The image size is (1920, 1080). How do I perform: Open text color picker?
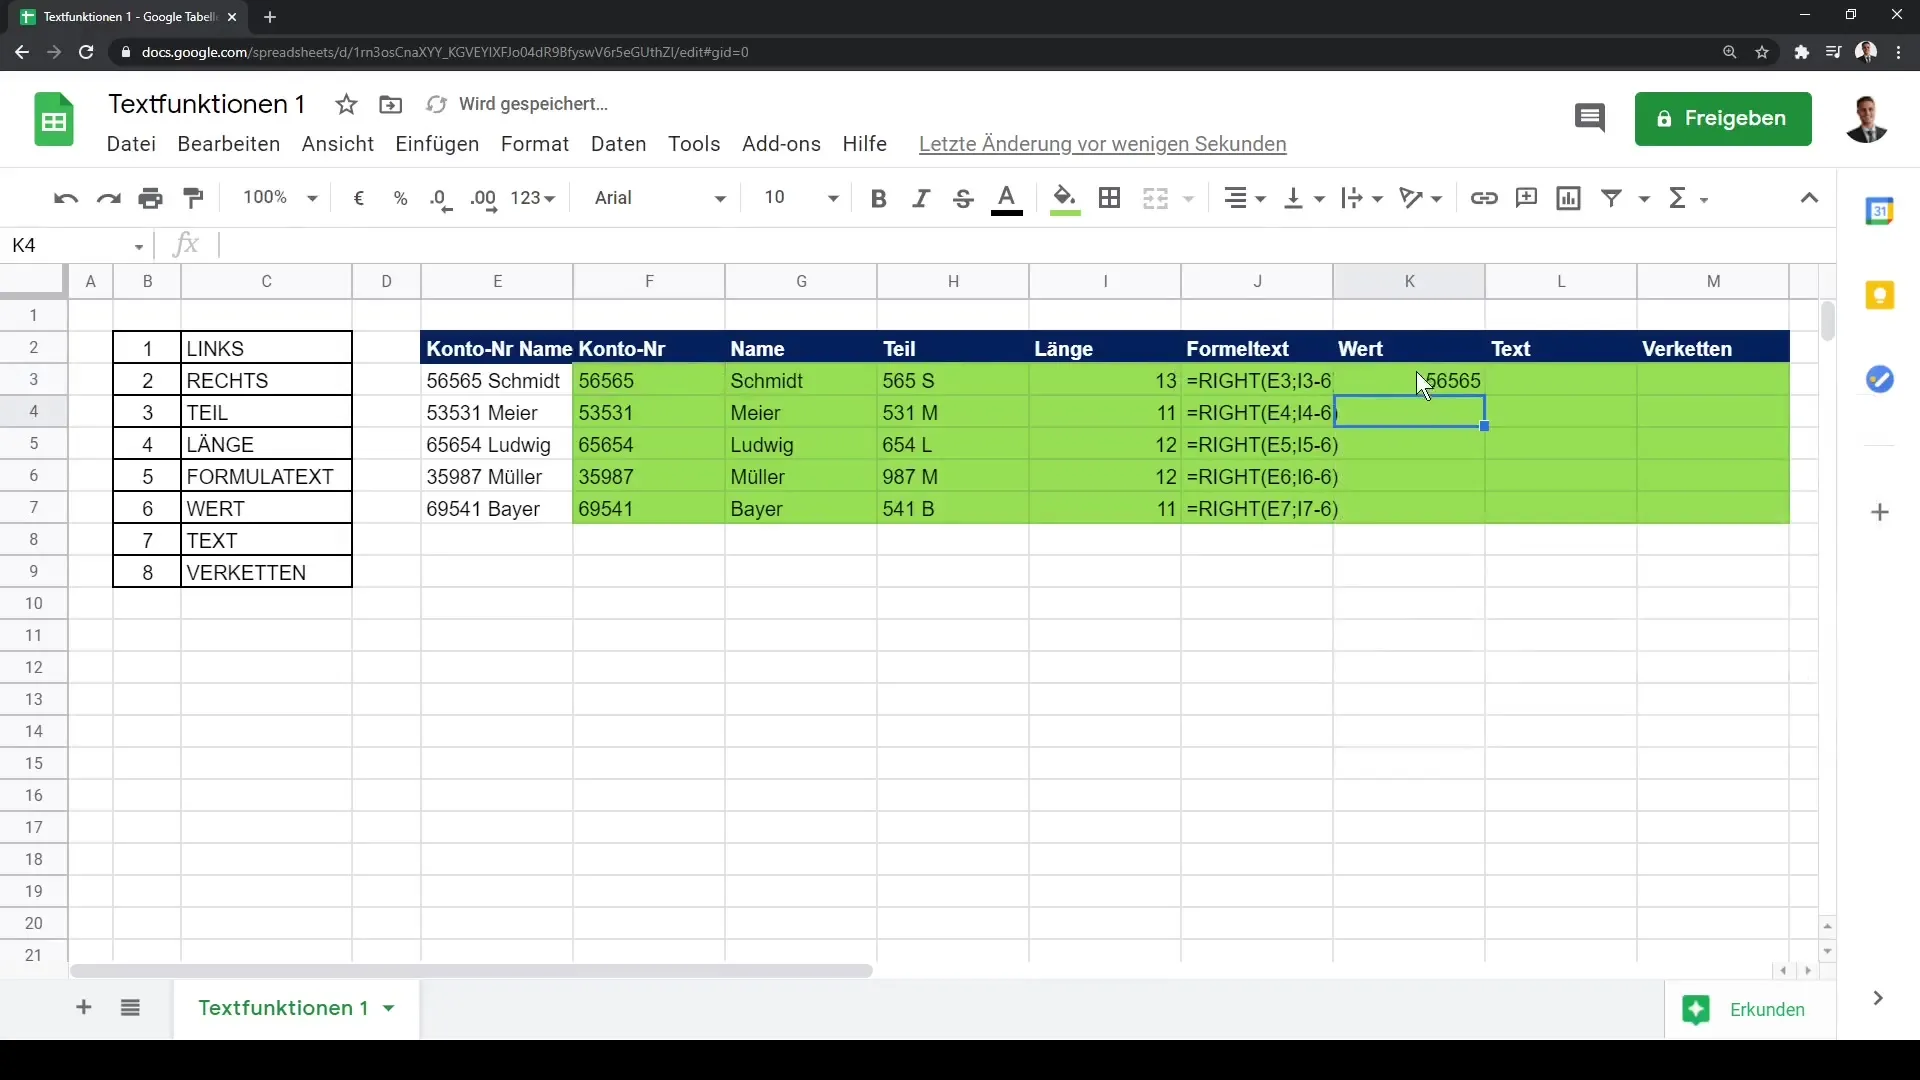coord(1007,199)
